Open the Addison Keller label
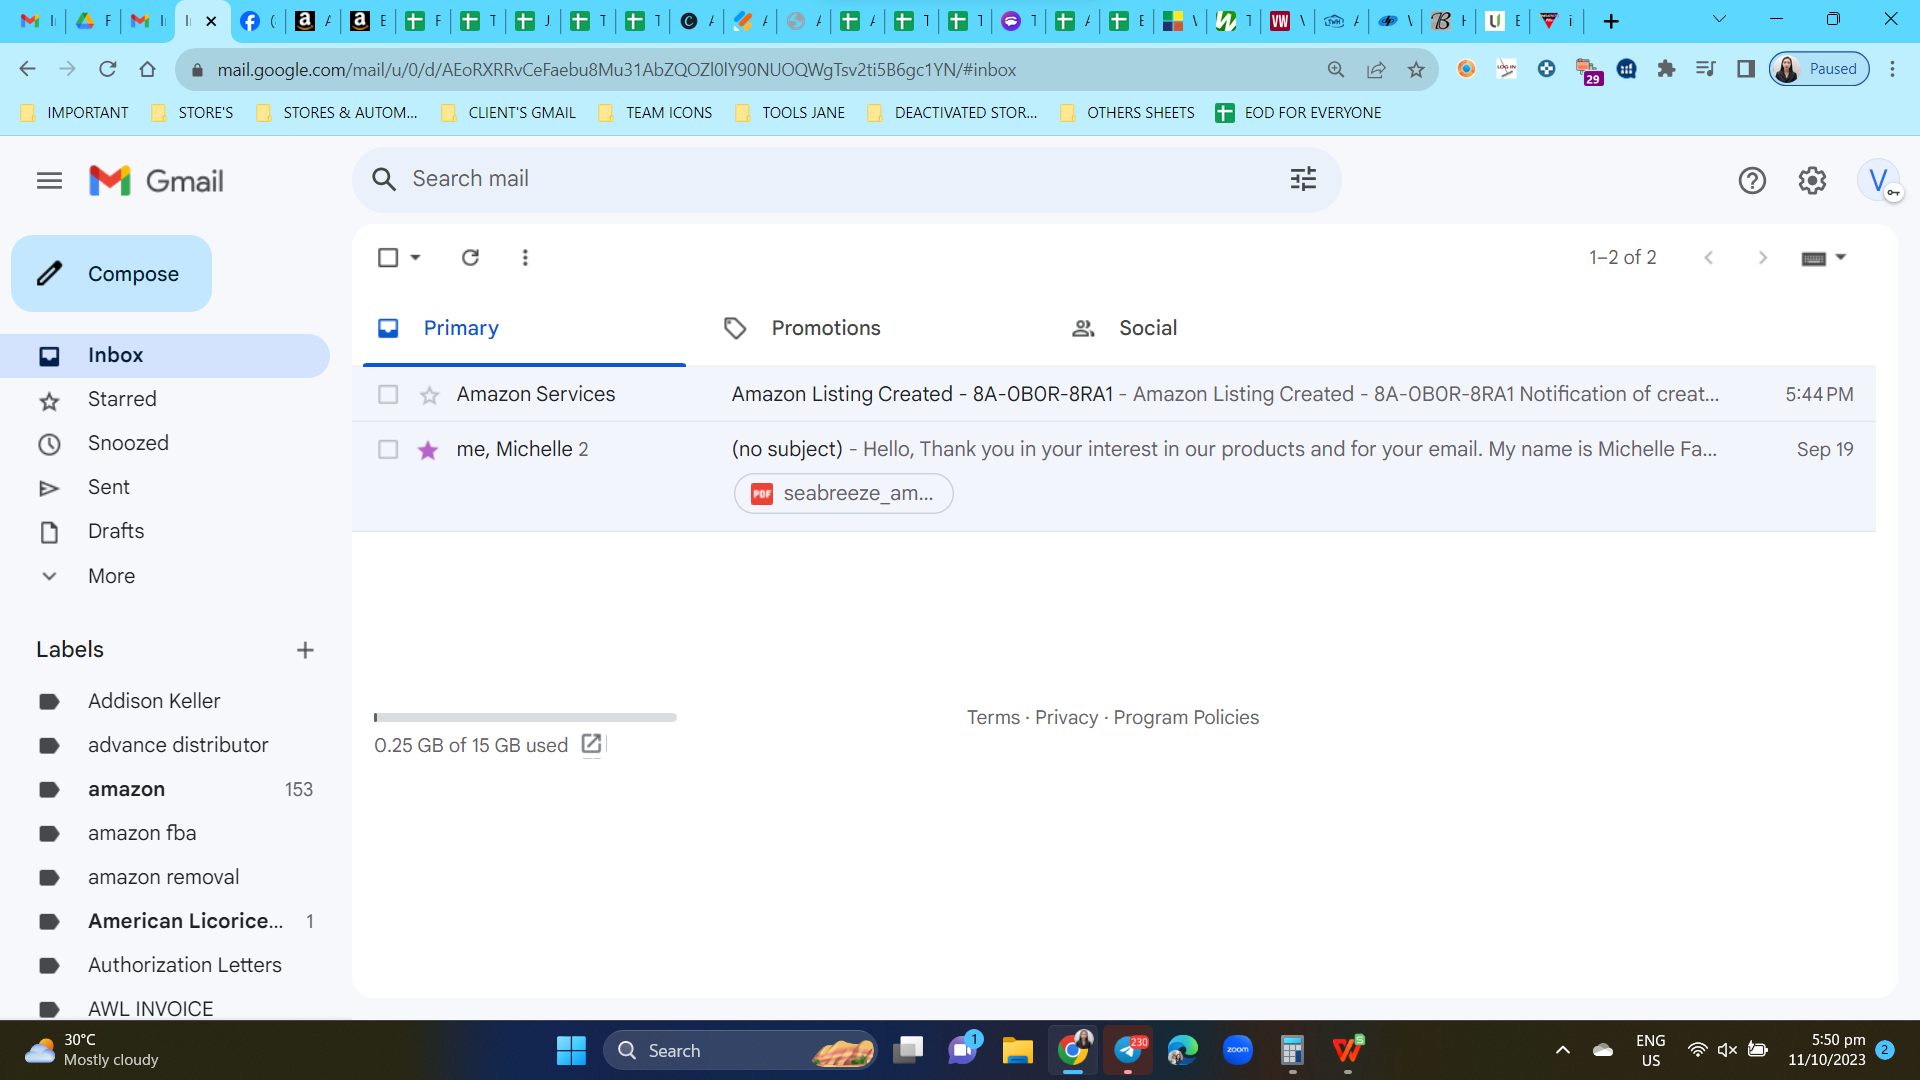Screen dimensions: 1920x1080 coord(165,702)
